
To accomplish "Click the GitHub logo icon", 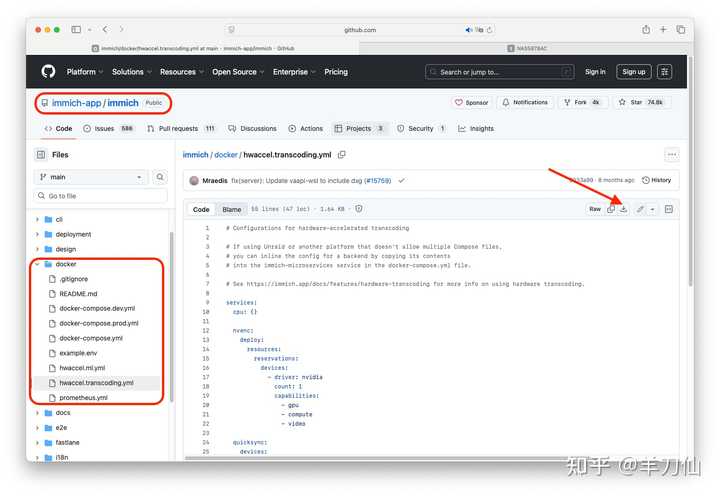I will pos(48,72).
